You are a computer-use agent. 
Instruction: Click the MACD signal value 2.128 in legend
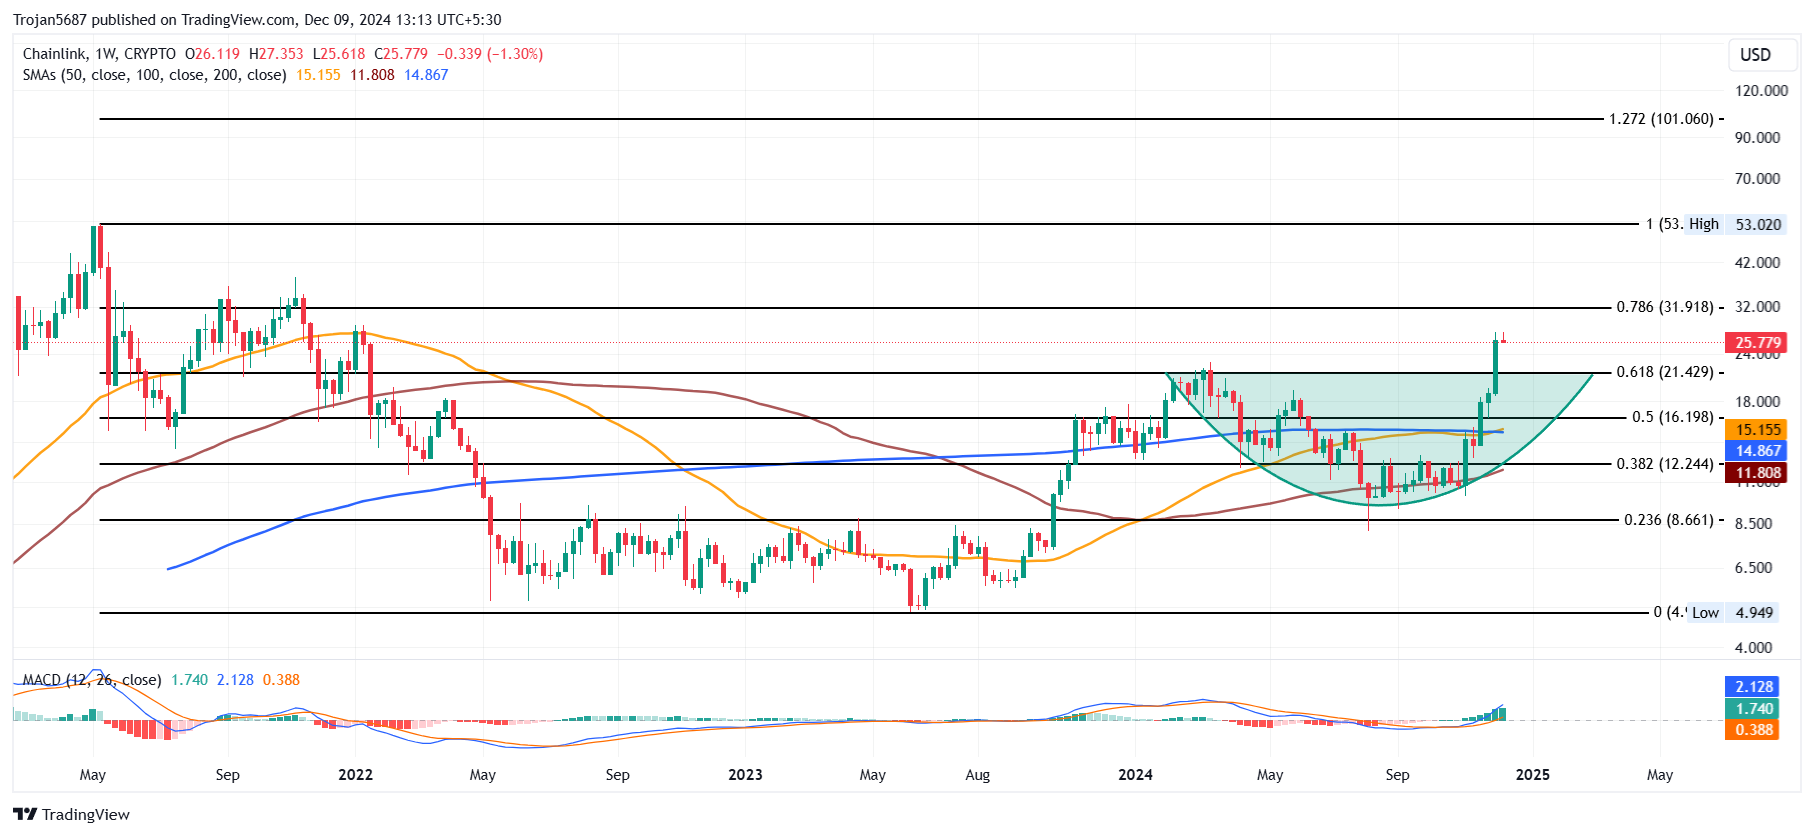click(x=235, y=680)
